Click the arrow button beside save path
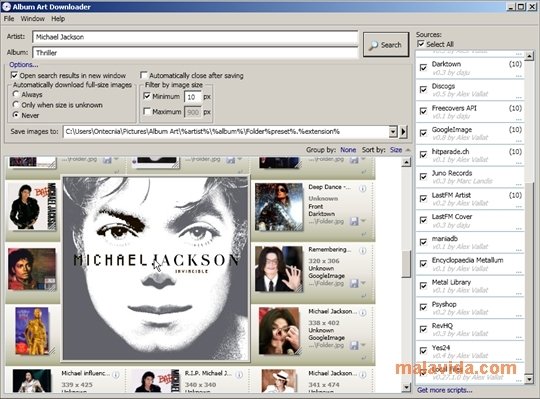Screen dimensions: 540x399 coord(403,132)
